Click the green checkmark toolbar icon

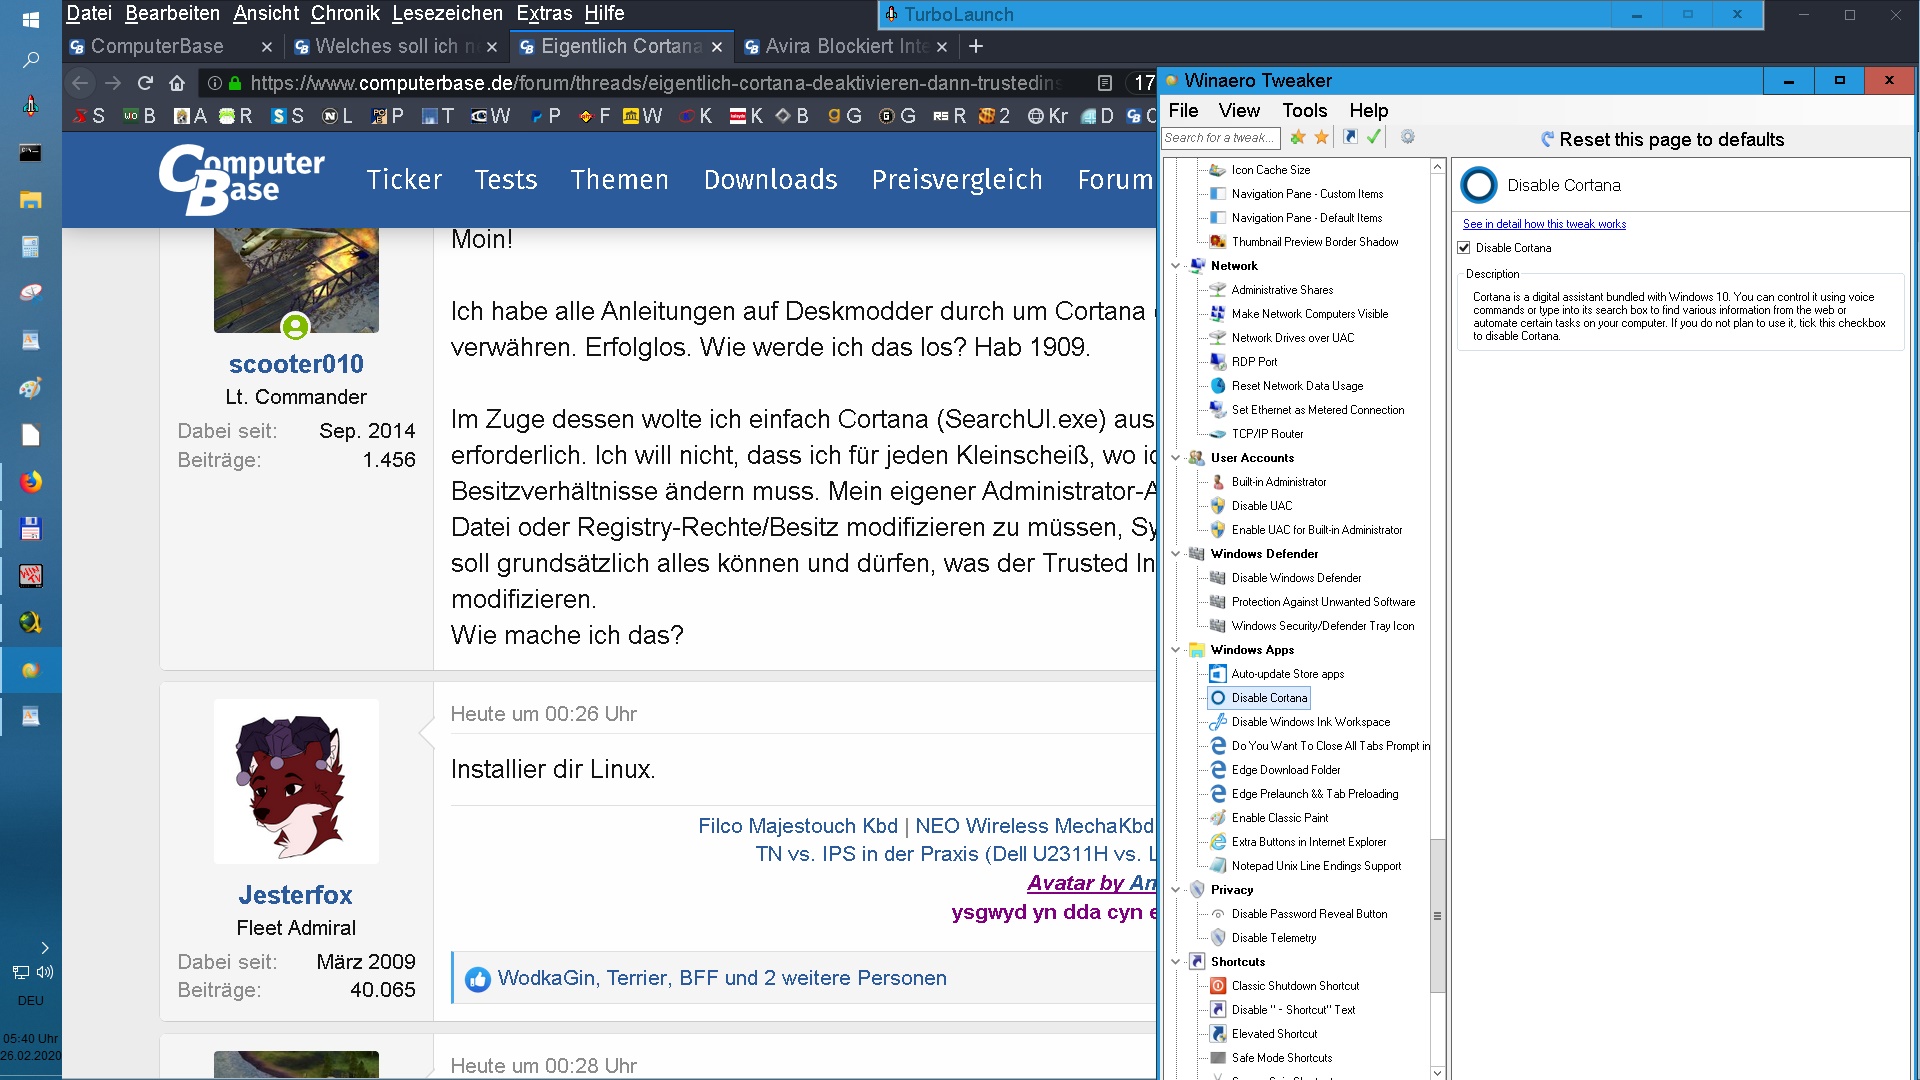point(1374,137)
